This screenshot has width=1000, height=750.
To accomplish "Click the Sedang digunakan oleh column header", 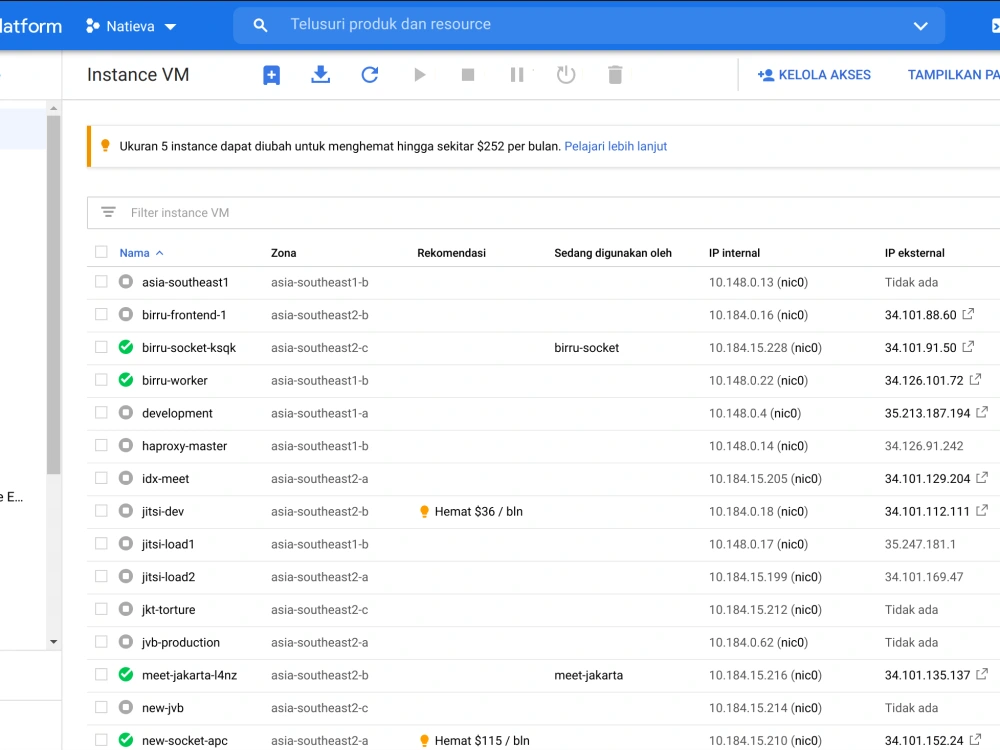I will tap(612, 253).
